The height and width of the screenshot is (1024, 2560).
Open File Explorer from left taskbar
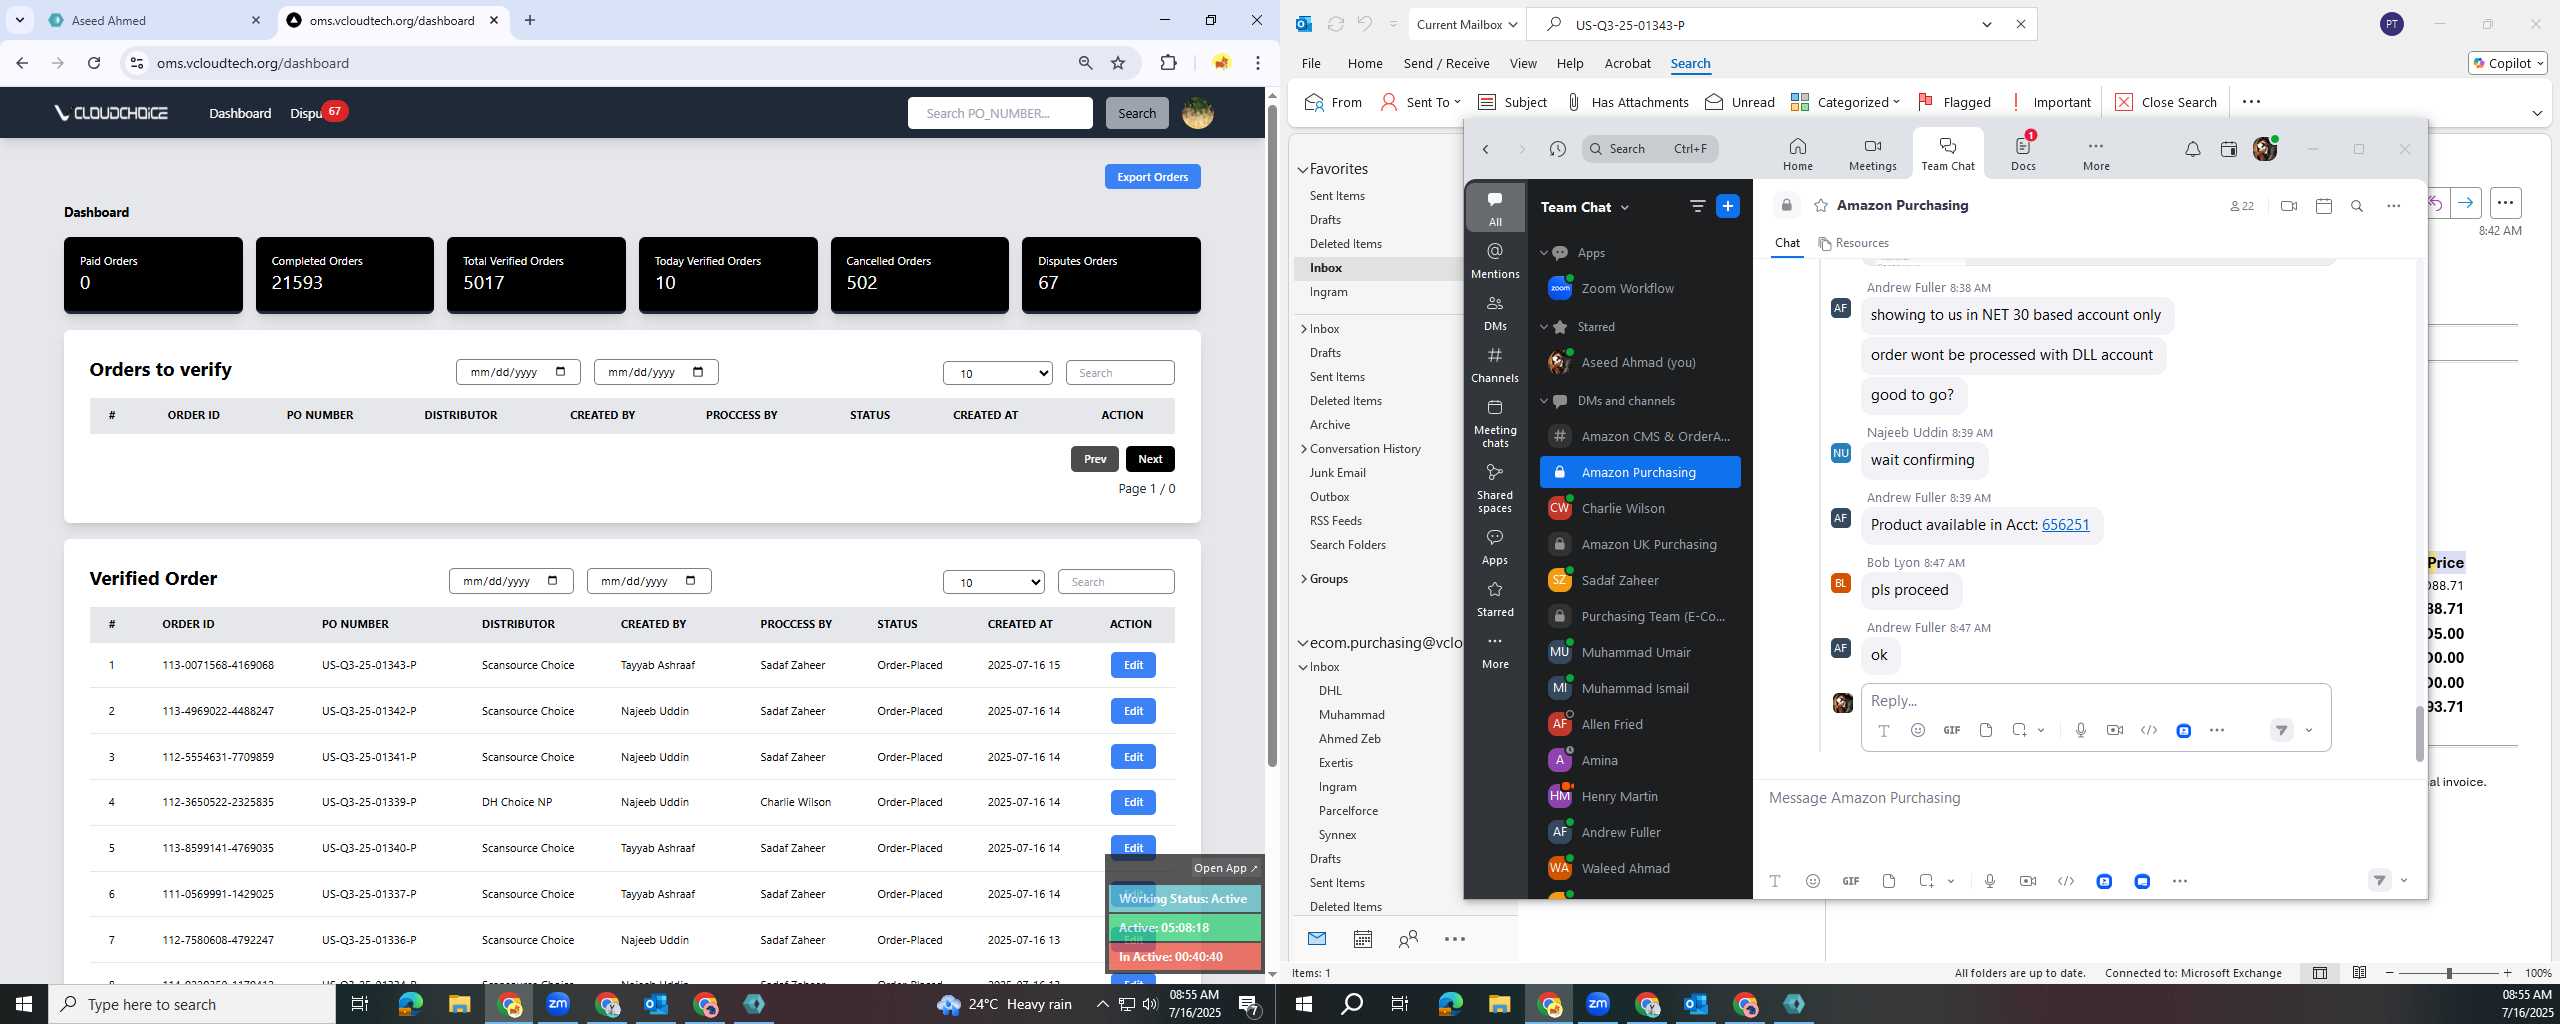coord(459,1004)
